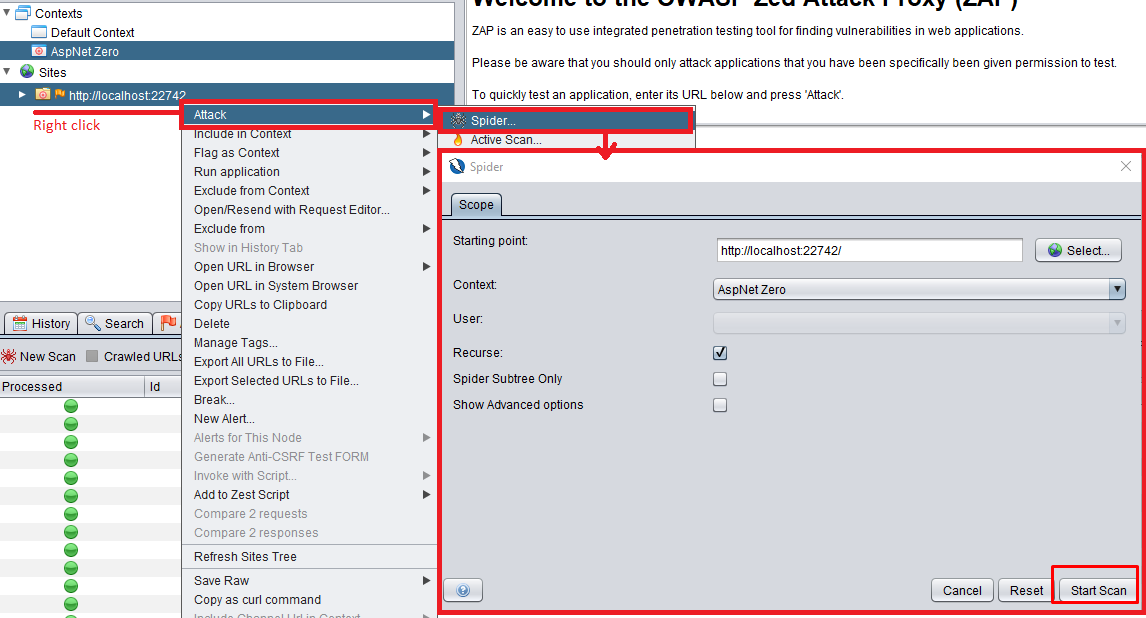Expand the http://localhost:22742 site node
Image resolution: width=1146 pixels, height=618 pixels.
click(x=22, y=95)
